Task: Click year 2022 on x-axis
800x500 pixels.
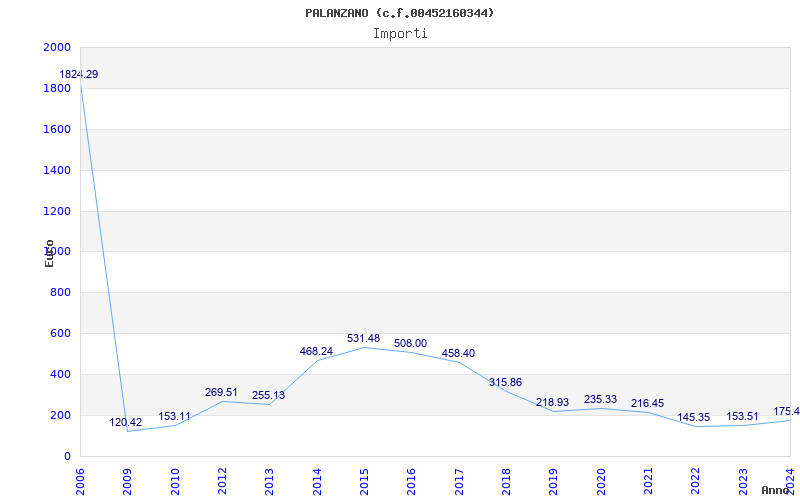Action: [x=695, y=482]
